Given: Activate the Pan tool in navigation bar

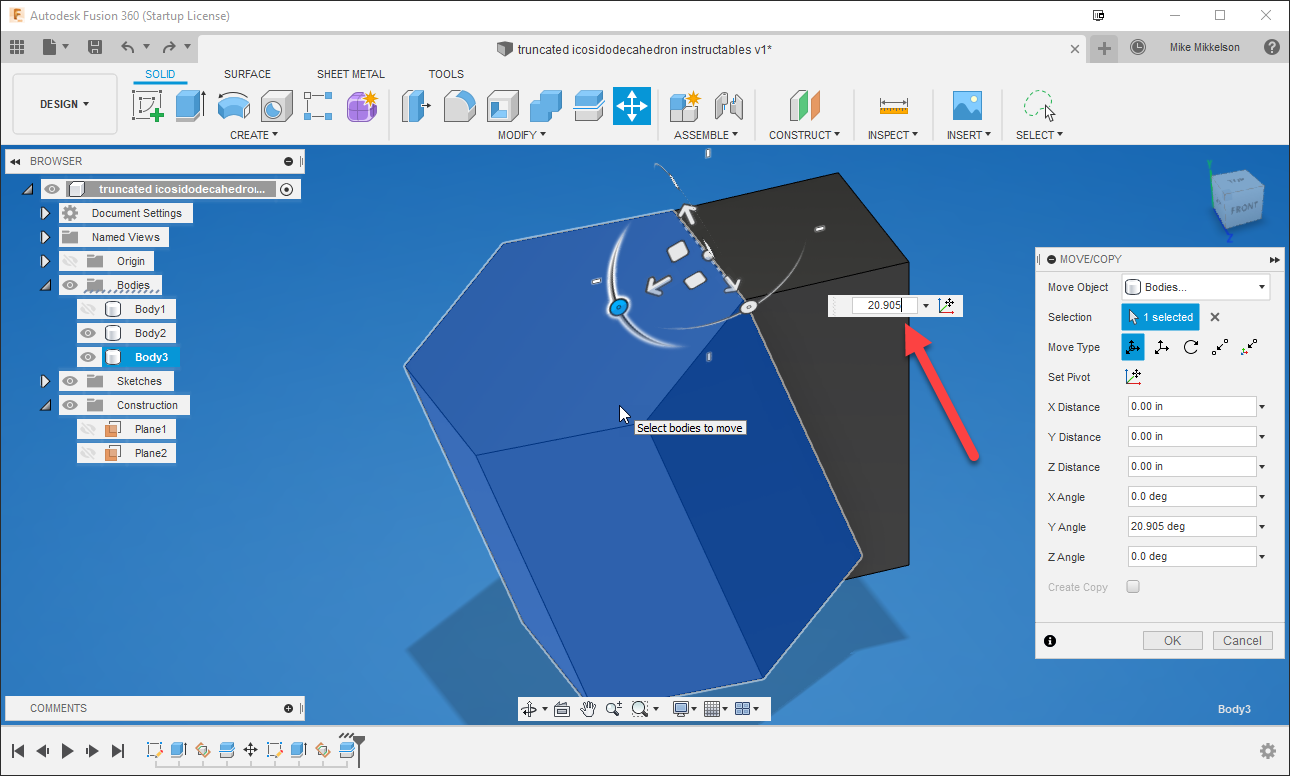Looking at the screenshot, I should (589, 708).
